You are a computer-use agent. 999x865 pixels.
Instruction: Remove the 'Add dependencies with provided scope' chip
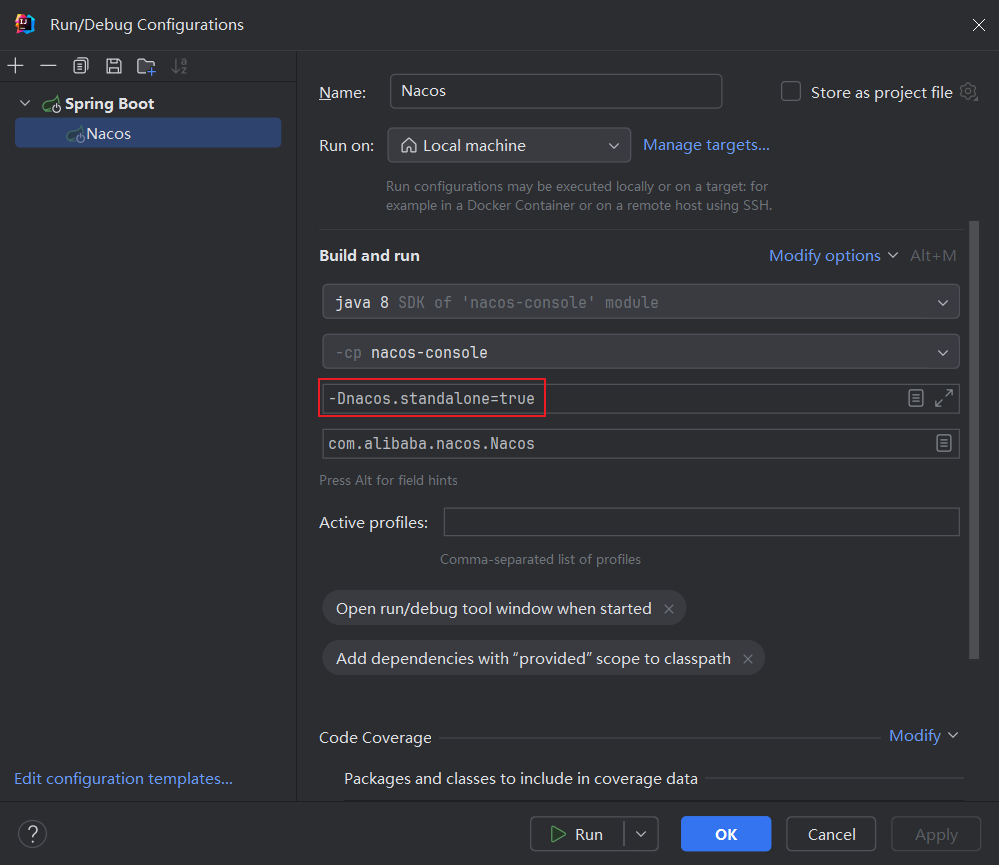748,659
